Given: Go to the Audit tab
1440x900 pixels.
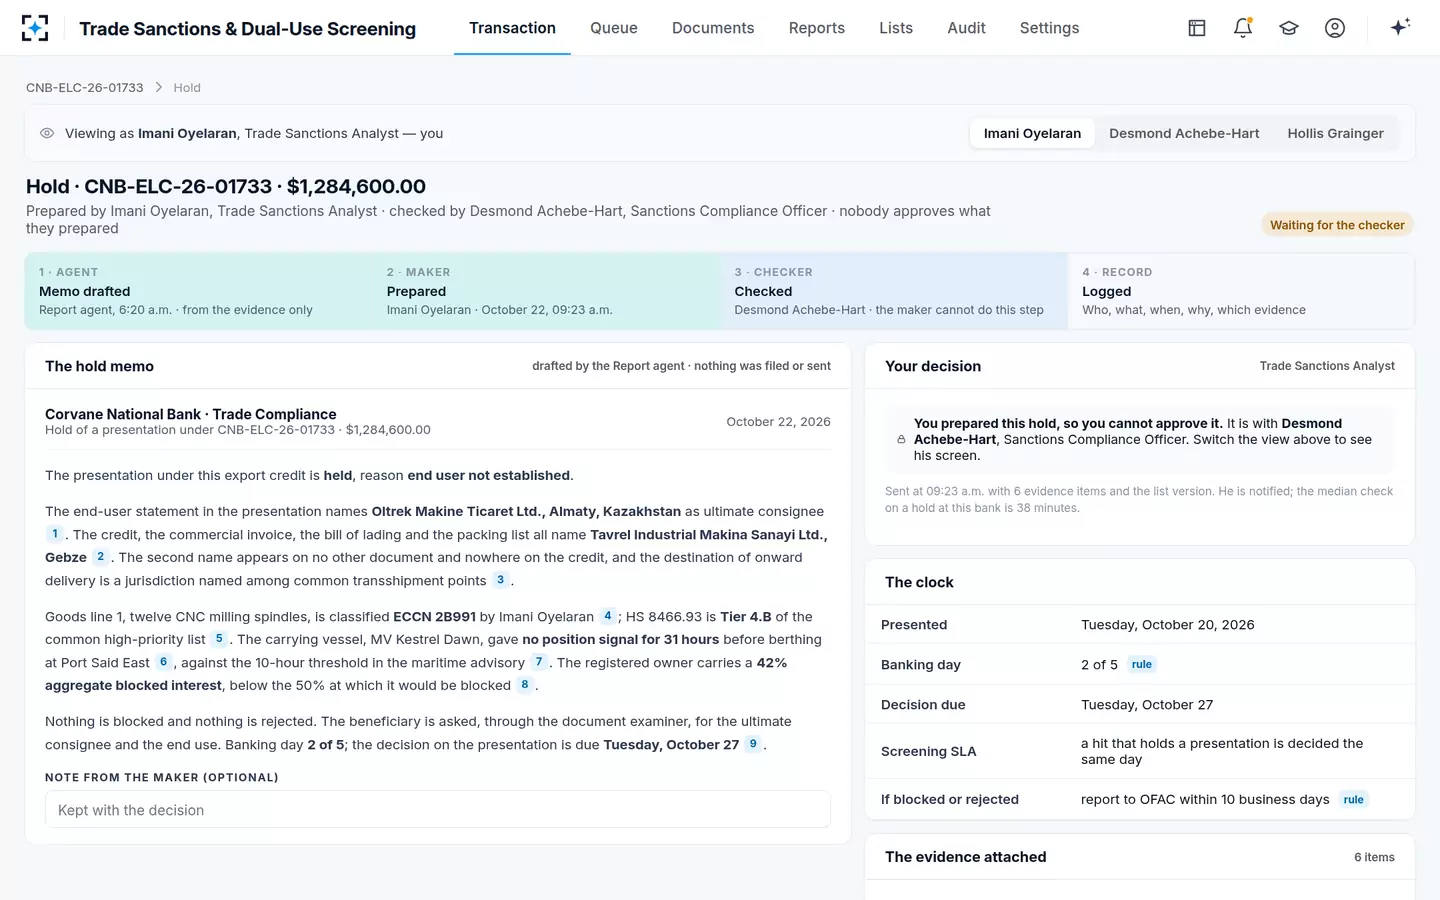Looking at the screenshot, I should (x=966, y=28).
